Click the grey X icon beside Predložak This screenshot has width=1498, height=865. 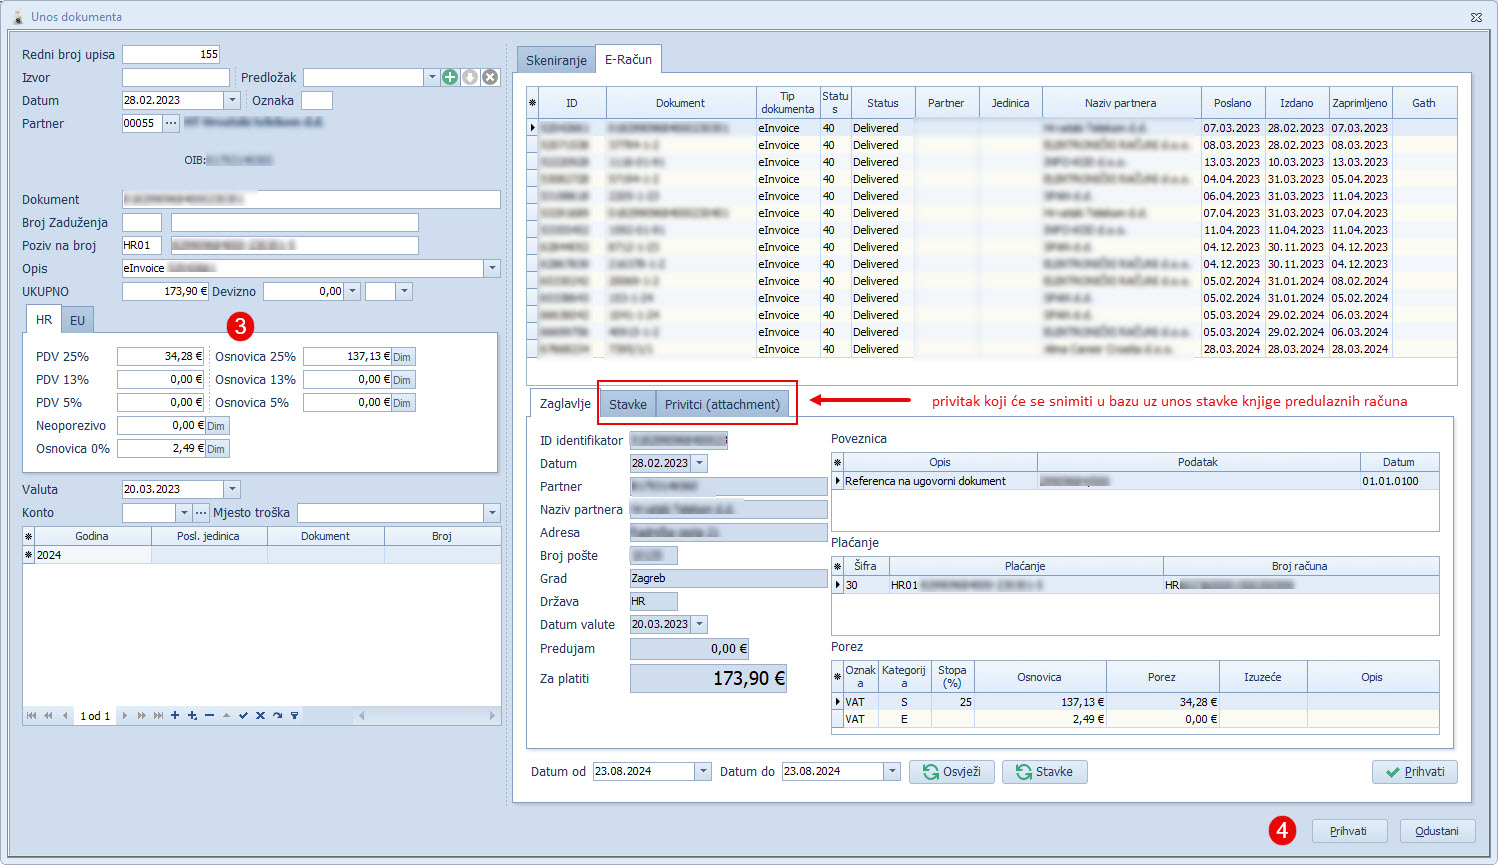[490, 77]
